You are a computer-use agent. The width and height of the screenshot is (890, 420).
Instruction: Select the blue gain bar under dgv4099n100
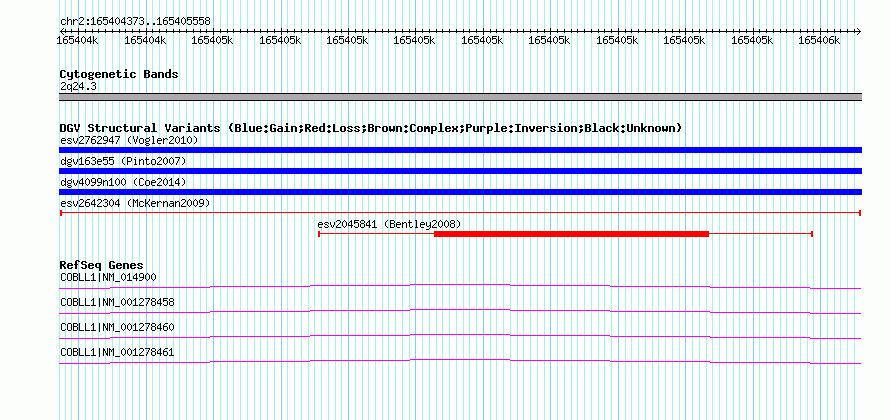click(x=460, y=192)
